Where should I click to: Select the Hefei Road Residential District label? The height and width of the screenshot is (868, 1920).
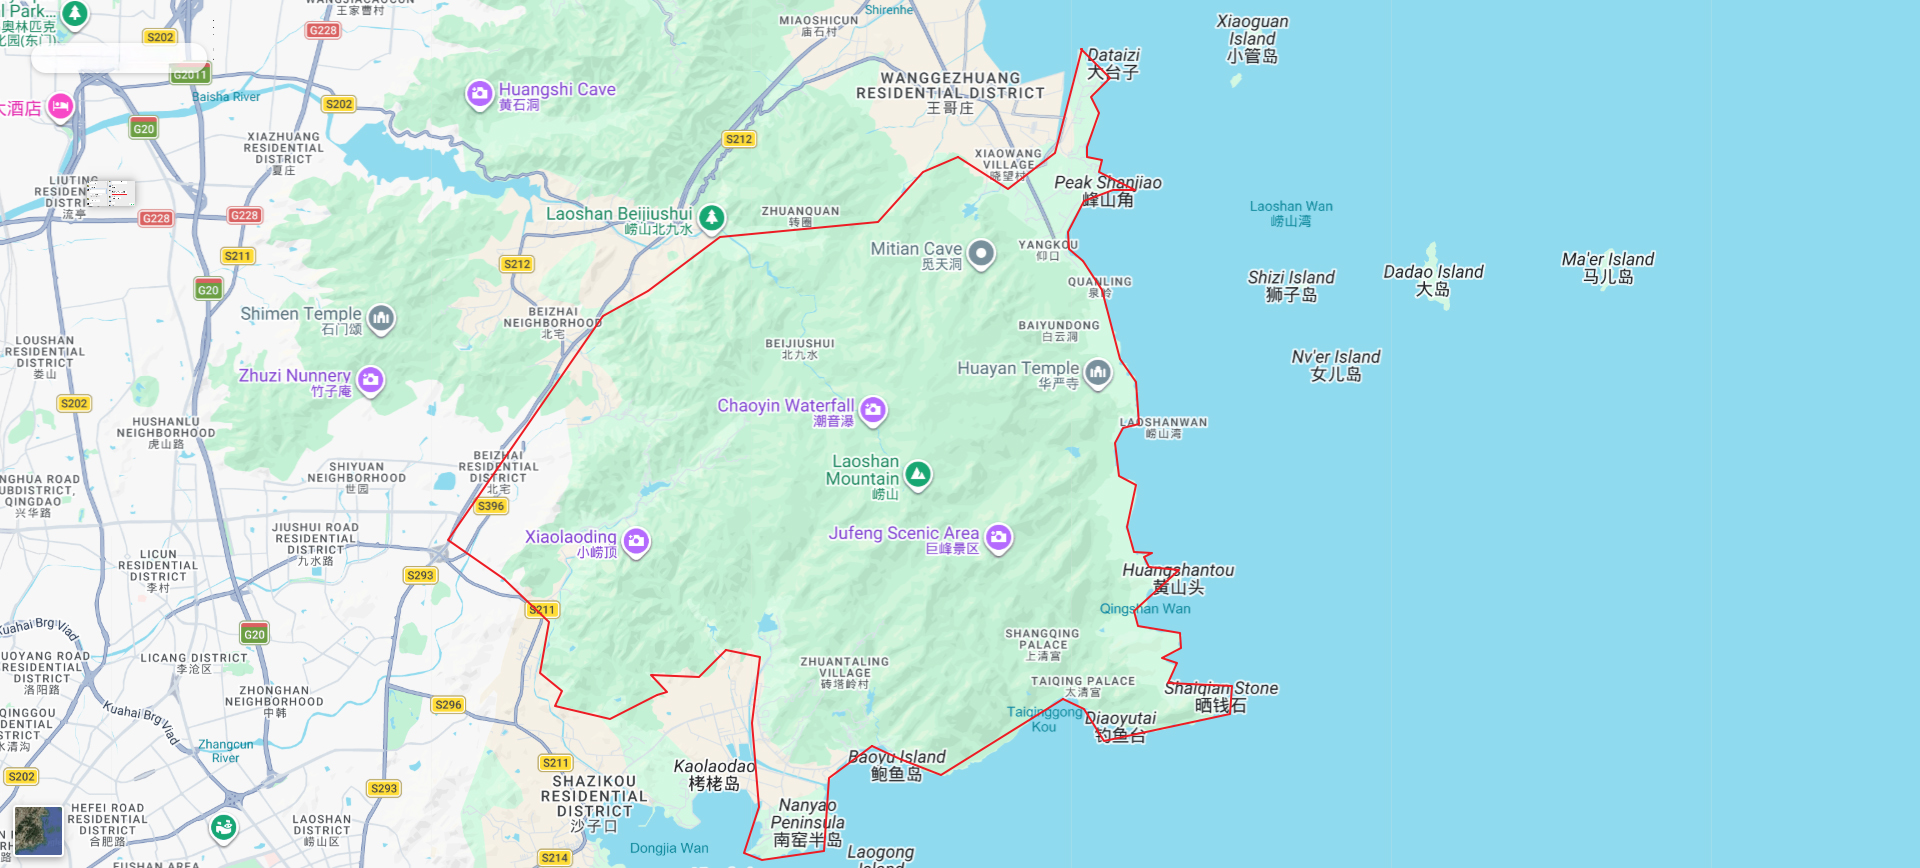(107, 824)
